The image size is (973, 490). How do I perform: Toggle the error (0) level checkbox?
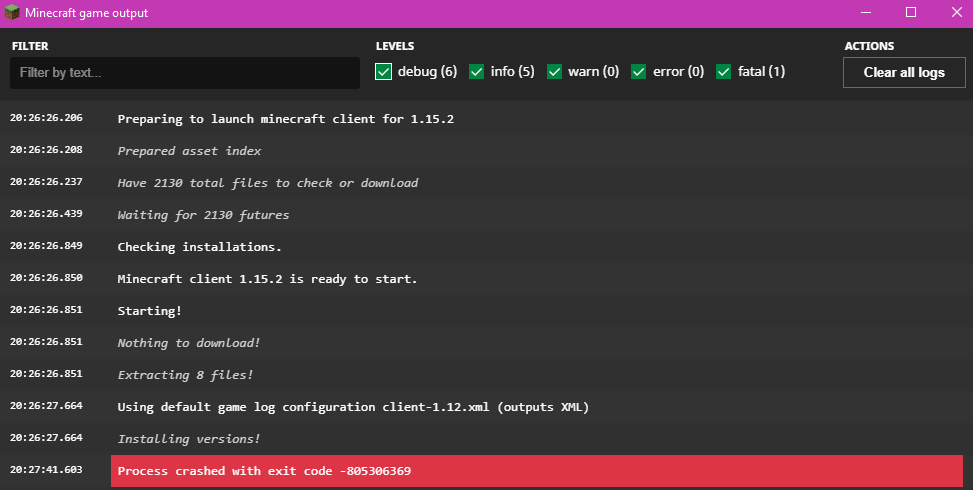tap(639, 72)
